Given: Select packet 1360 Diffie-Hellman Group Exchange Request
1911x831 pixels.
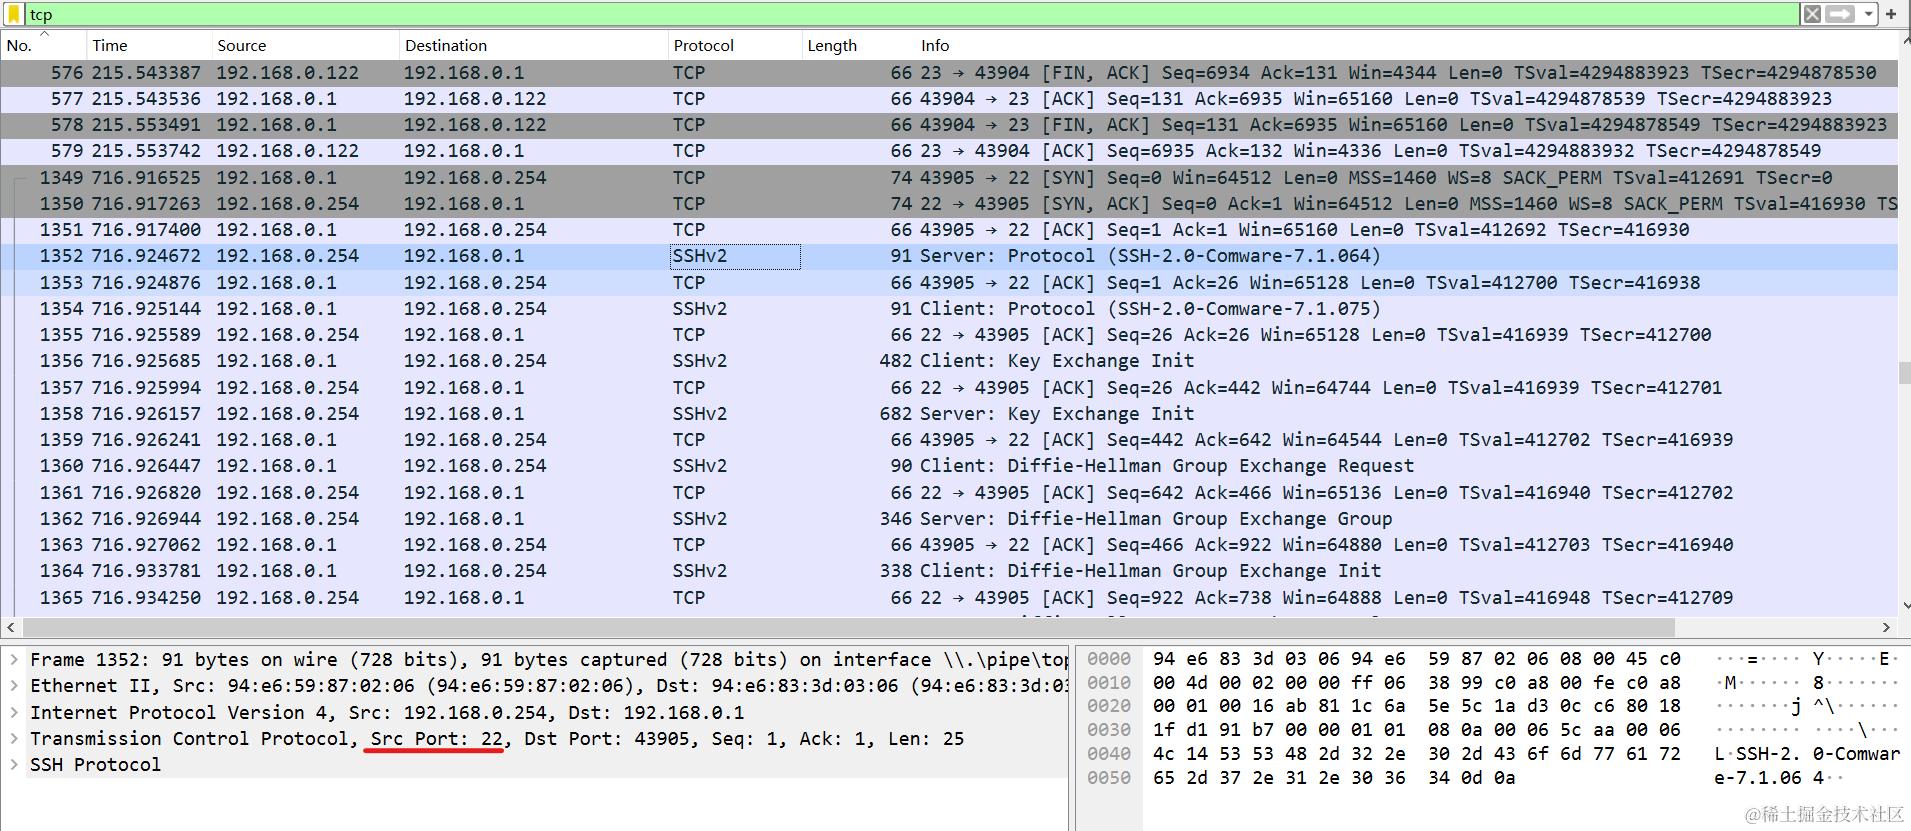Looking at the screenshot, I should coord(949,466).
